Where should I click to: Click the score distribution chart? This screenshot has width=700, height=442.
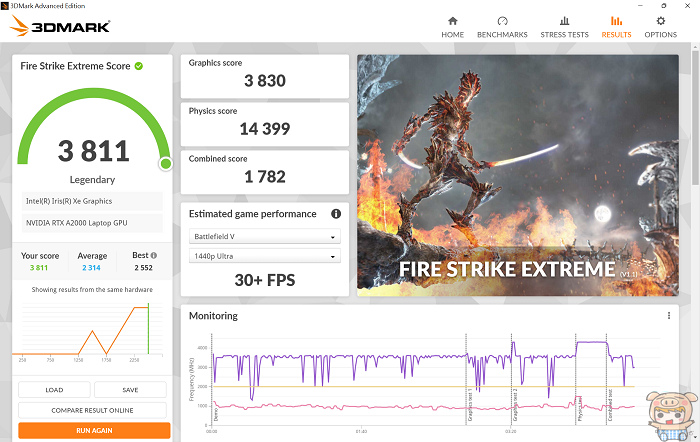[89, 331]
